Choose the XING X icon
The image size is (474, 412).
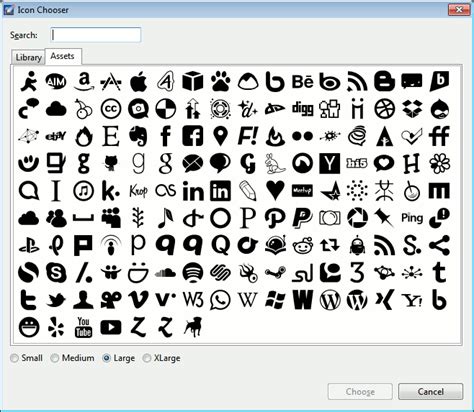point(384,300)
